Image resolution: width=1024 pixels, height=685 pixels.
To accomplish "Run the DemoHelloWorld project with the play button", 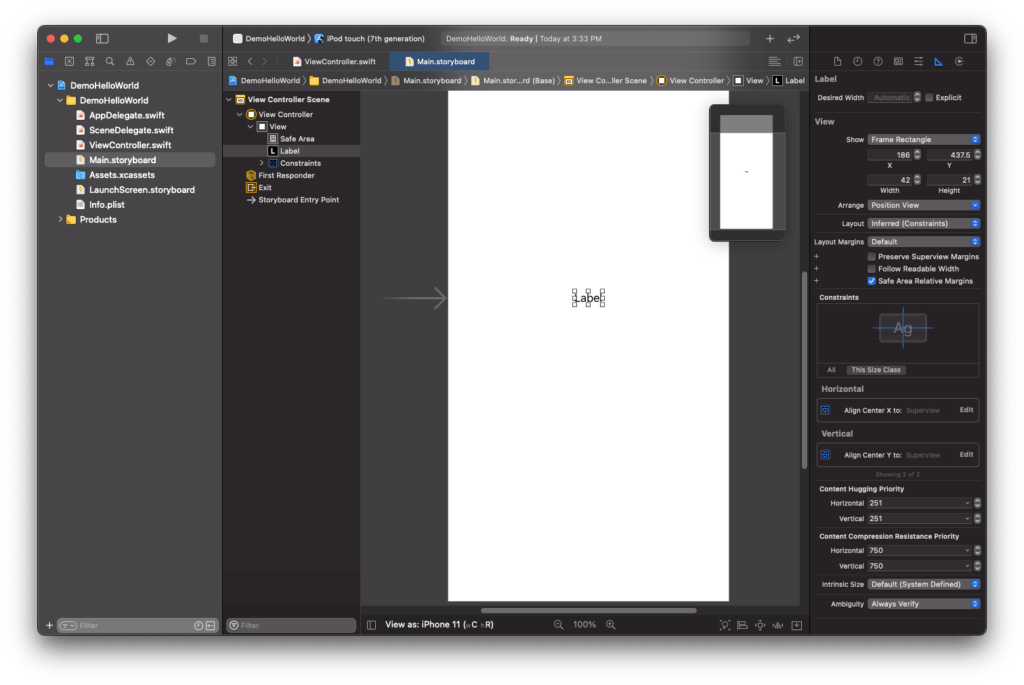I will (170, 37).
